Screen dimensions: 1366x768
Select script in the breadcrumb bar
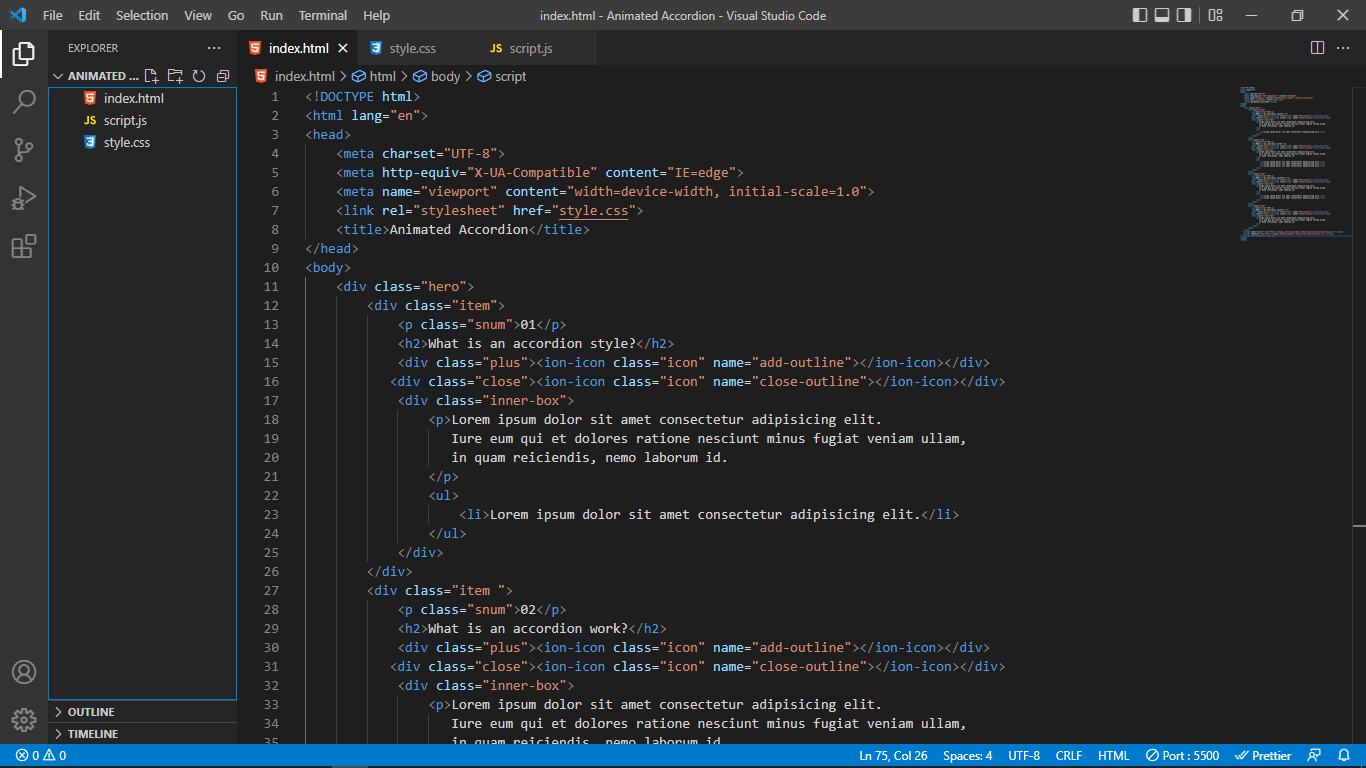tap(508, 75)
